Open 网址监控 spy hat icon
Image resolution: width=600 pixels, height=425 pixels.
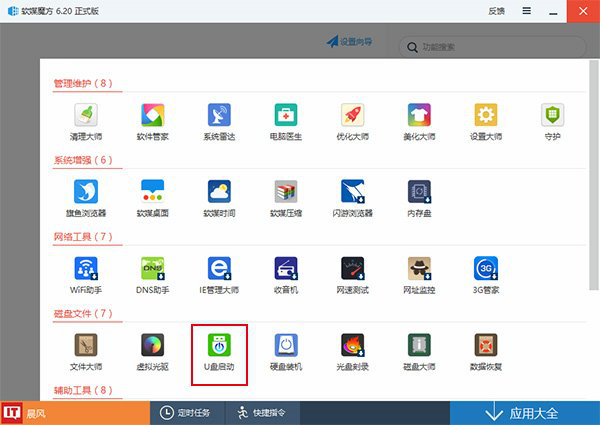419,268
